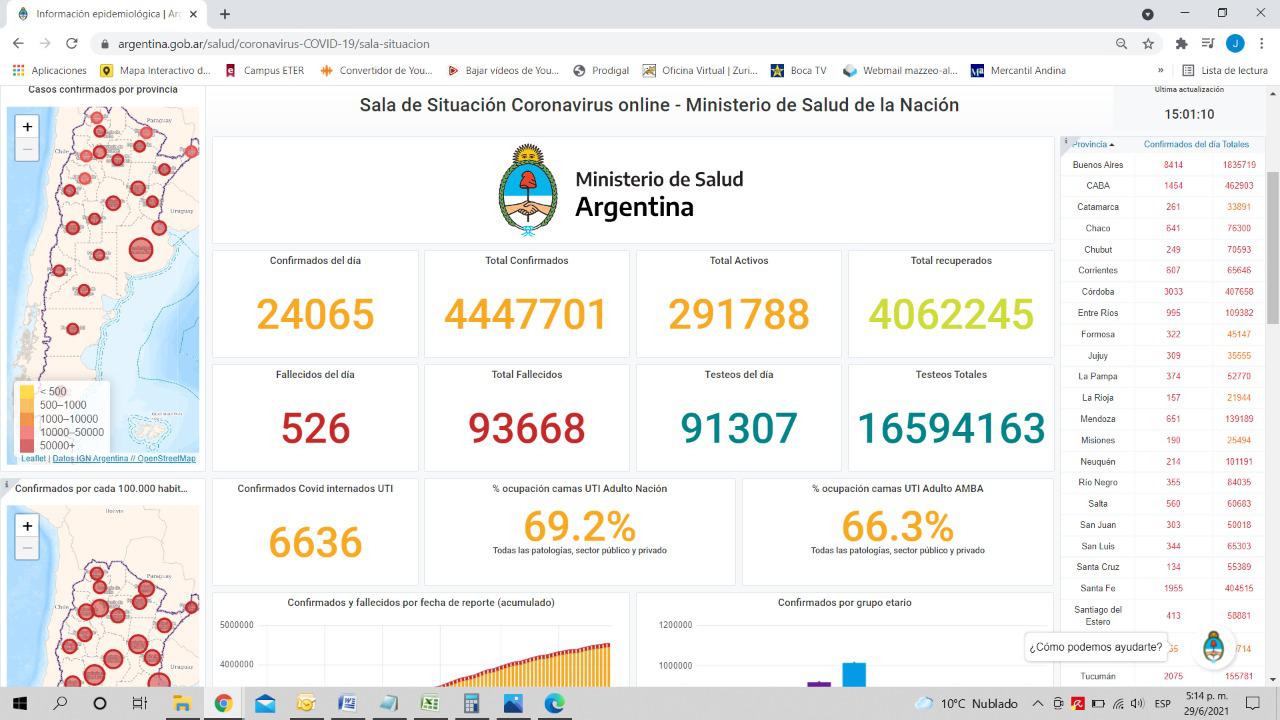
Task: Open Lista de lectura reading list
Action: tap(1225, 71)
